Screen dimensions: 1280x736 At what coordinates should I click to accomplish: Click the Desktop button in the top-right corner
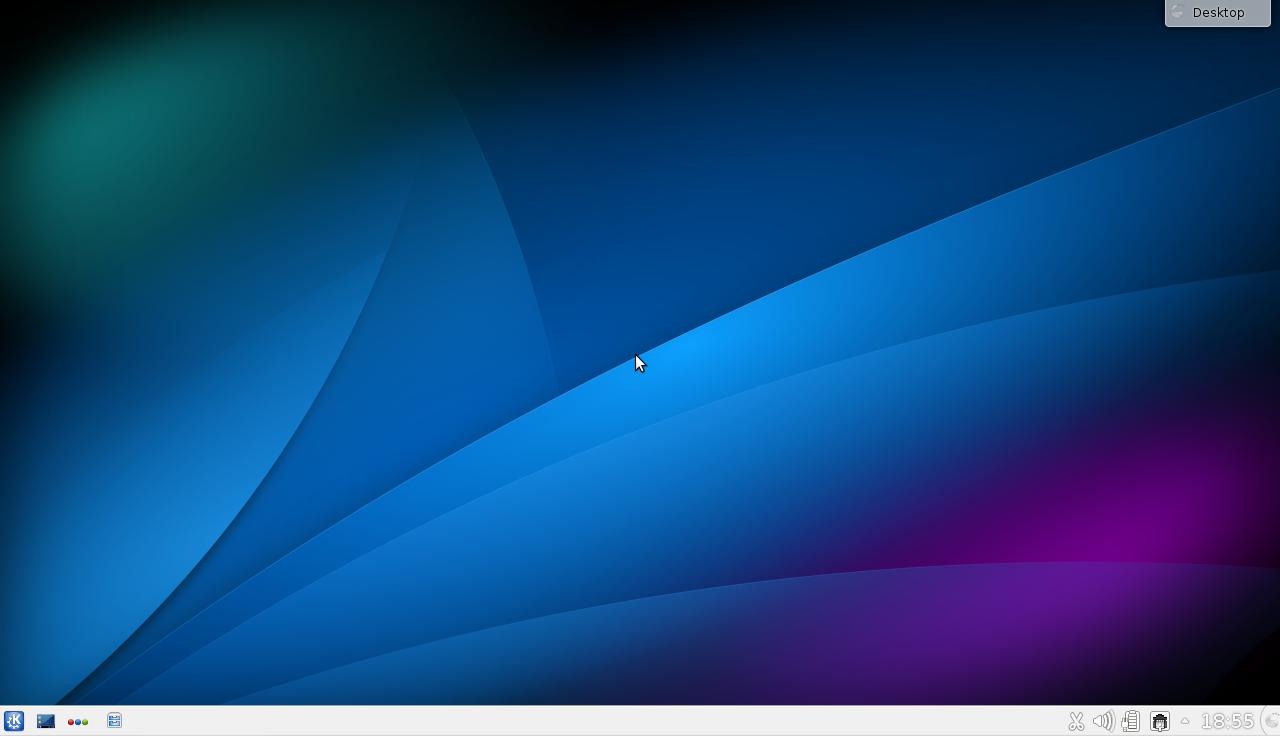click(x=1217, y=12)
